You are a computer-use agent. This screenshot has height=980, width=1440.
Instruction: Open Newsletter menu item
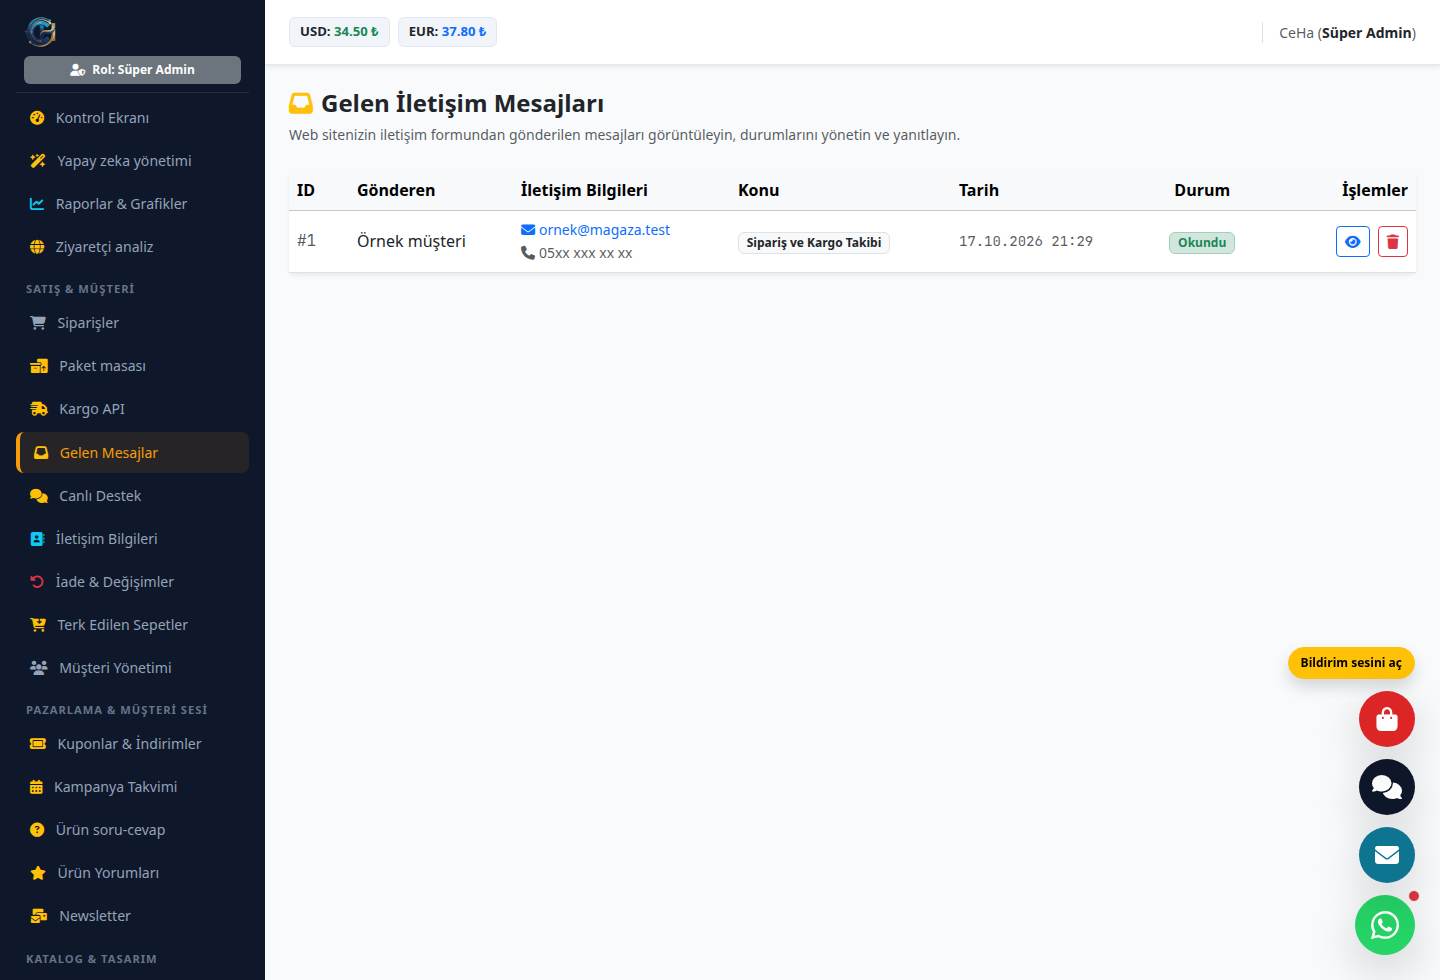click(133, 916)
